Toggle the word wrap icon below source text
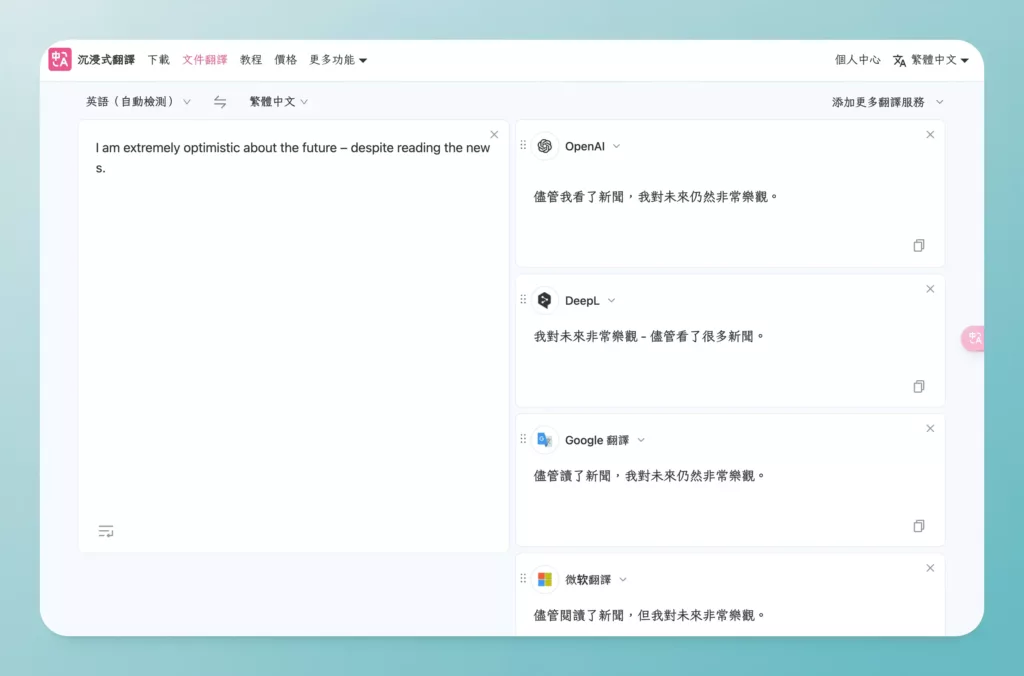Viewport: 1024px width, 676px height. coord(106,531)
